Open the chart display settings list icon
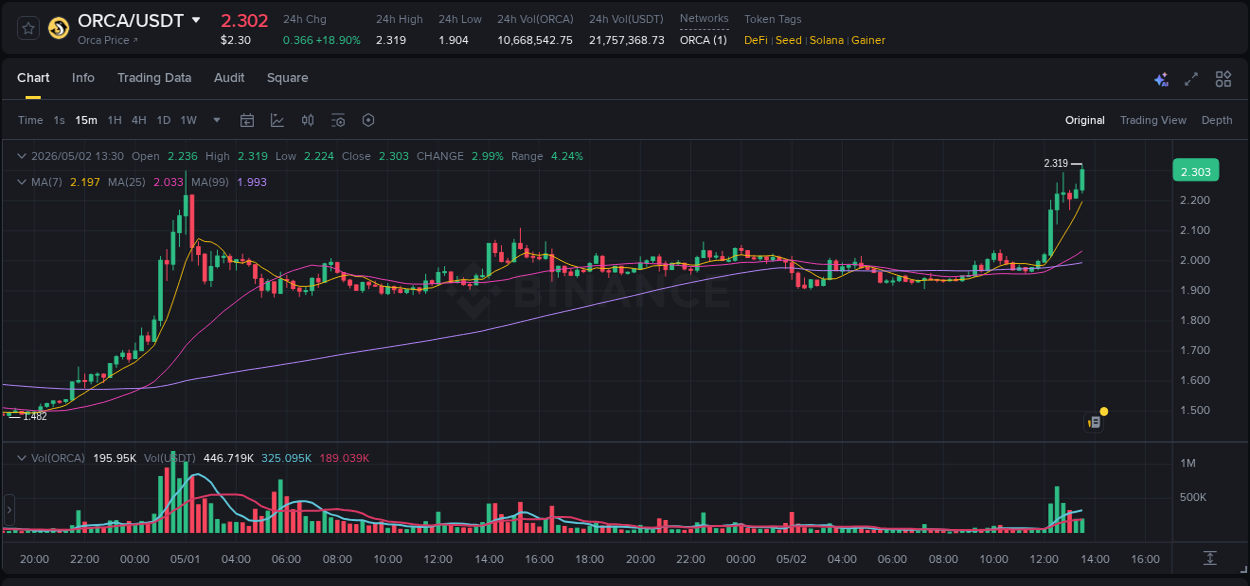This screenshot has height=586, width=1250. pos(338,120)
